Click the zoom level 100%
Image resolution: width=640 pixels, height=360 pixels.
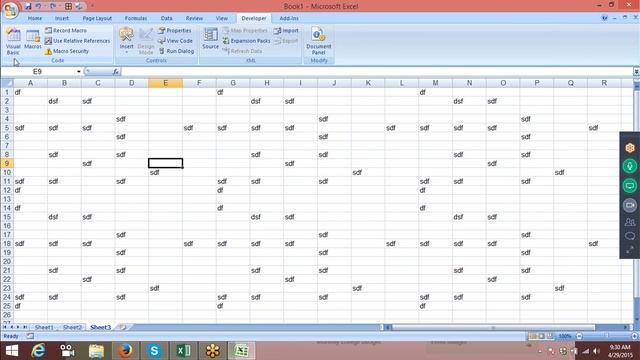tap(565, 336)
